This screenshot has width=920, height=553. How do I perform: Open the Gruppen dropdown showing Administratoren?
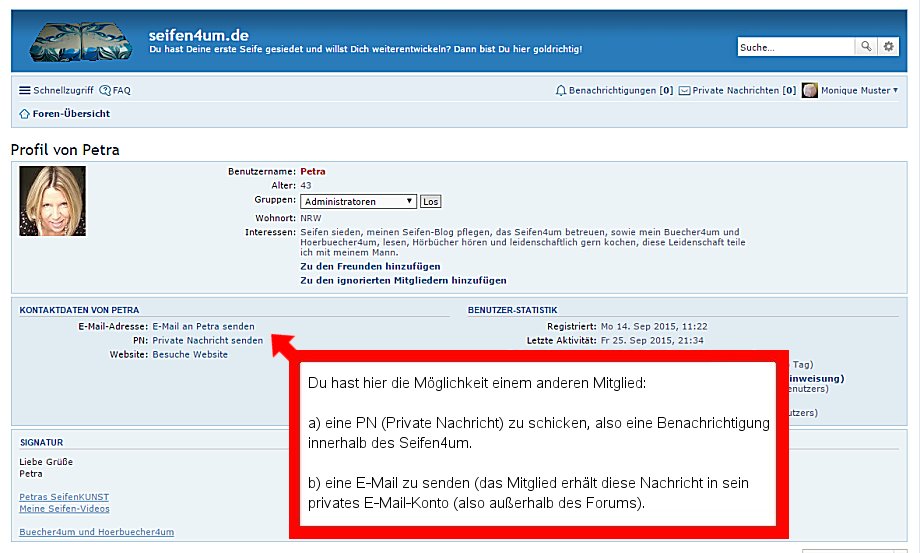[358, 201]
